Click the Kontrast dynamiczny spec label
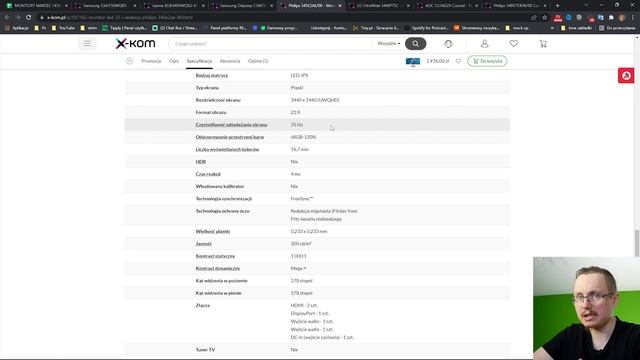Screen dimensions: 640x360 218,268
